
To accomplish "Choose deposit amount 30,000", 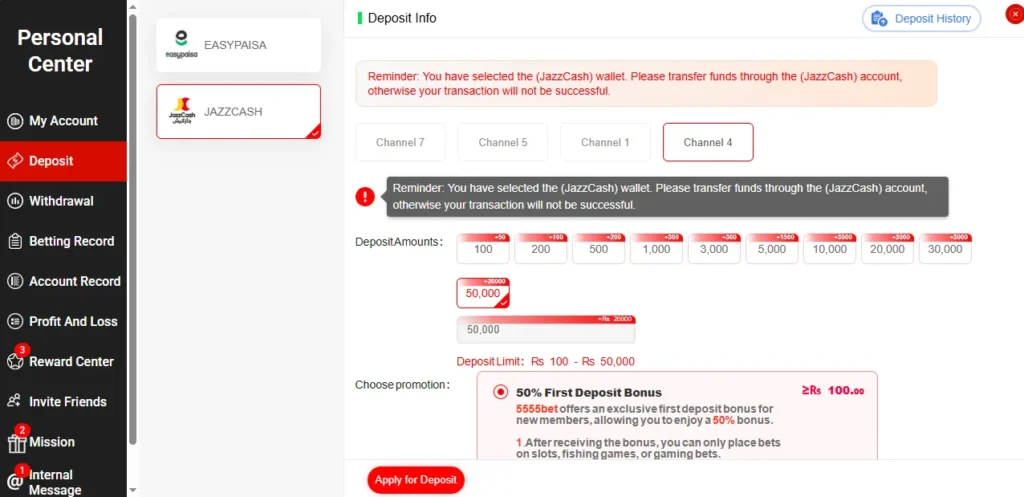I will pyautogui.click(x=945, y=249).
